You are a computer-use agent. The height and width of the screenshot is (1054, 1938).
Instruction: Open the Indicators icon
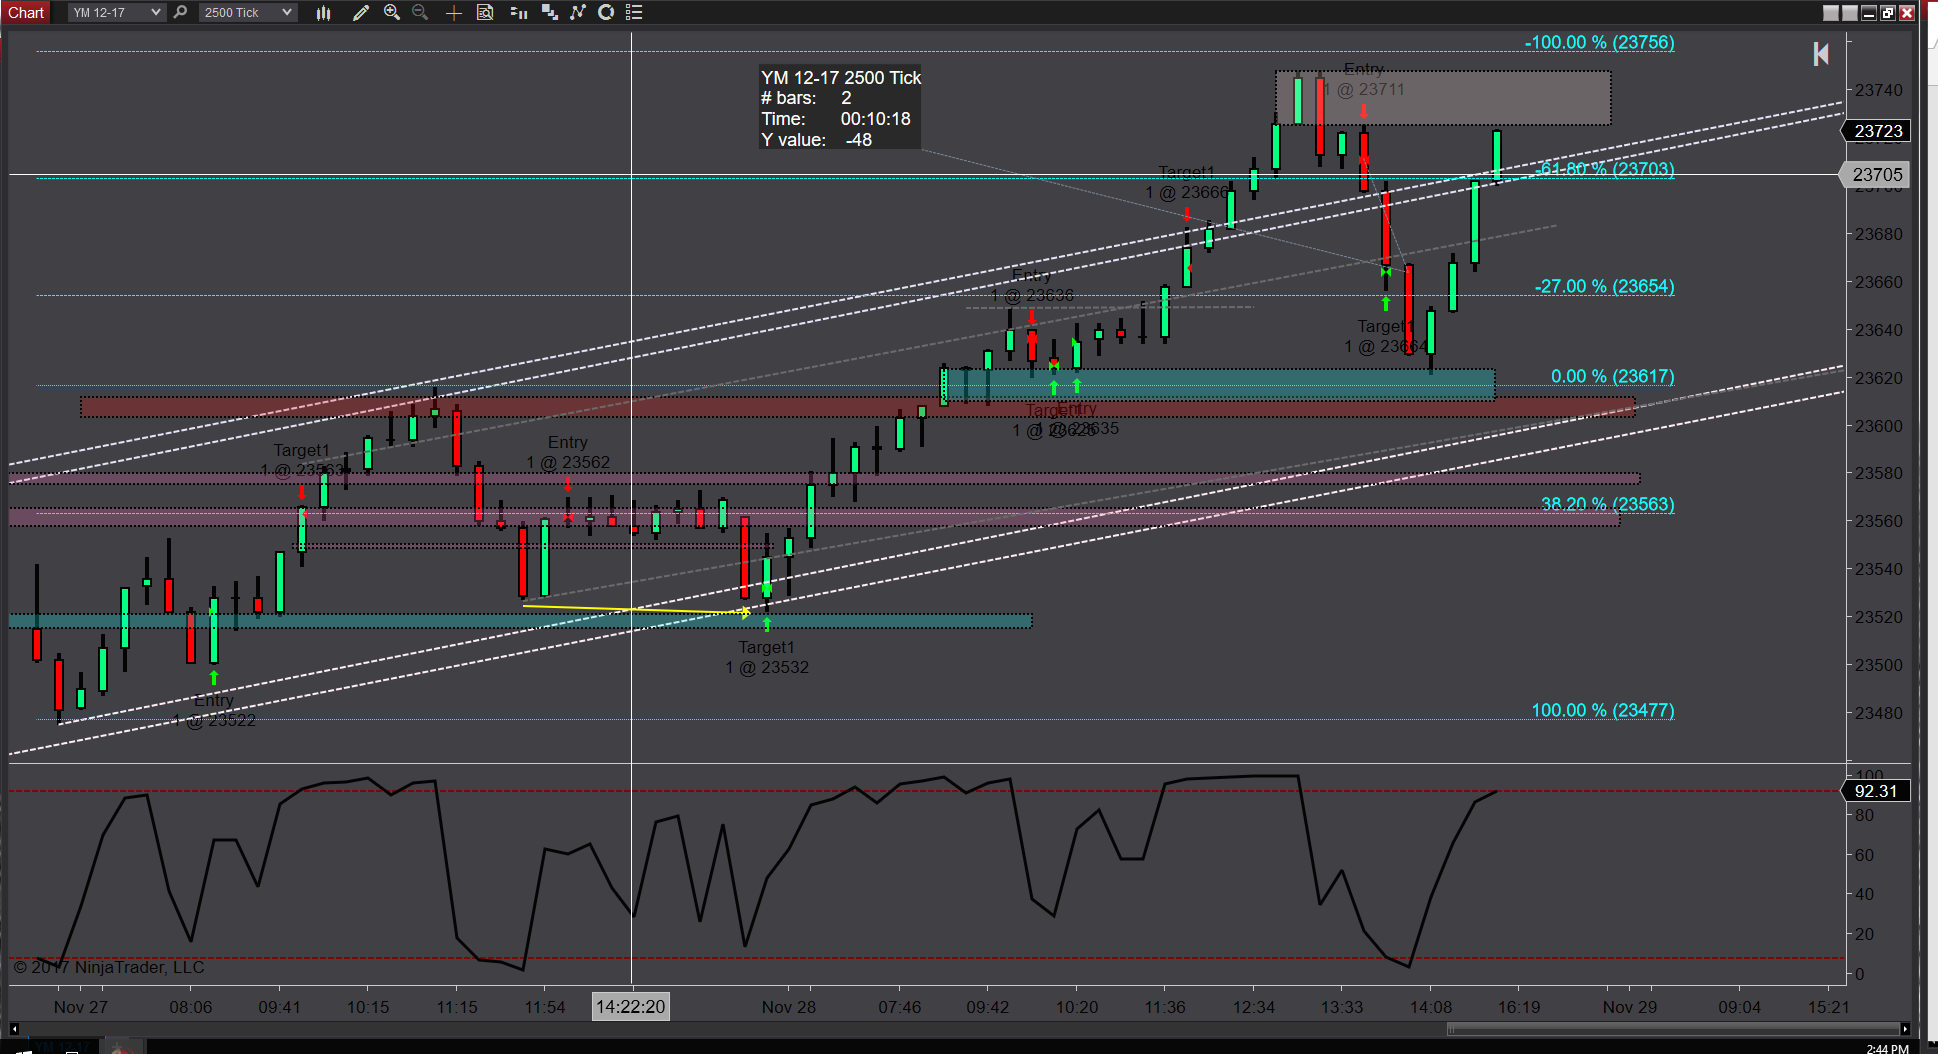coord(578,12)
